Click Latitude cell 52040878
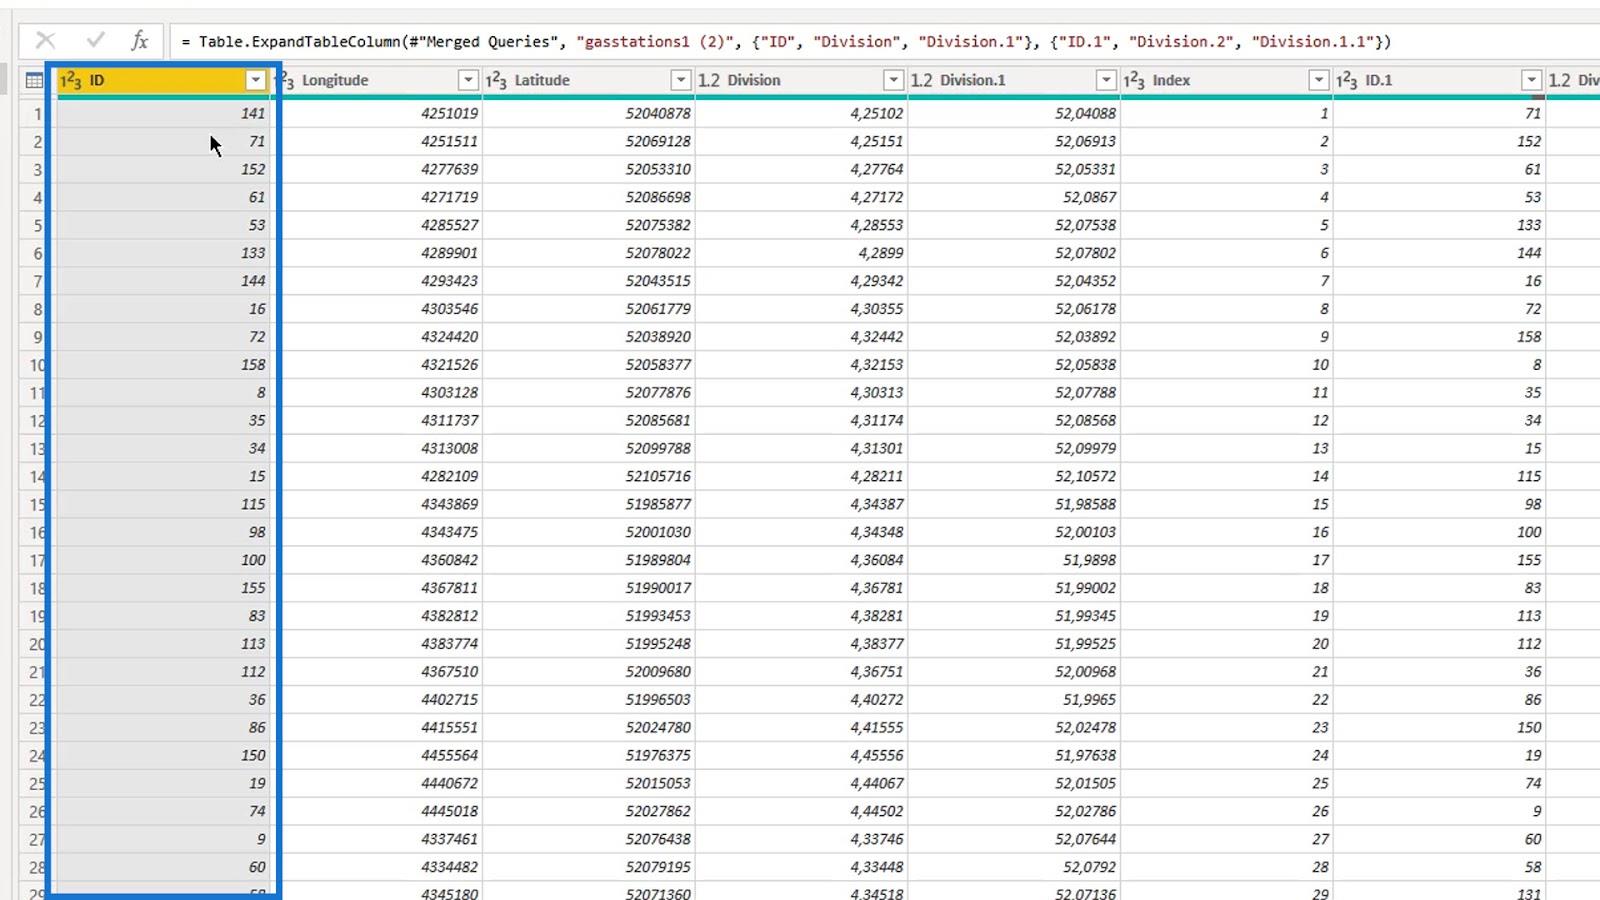Viewport: 1600px width, 900px height. (588, 113)
